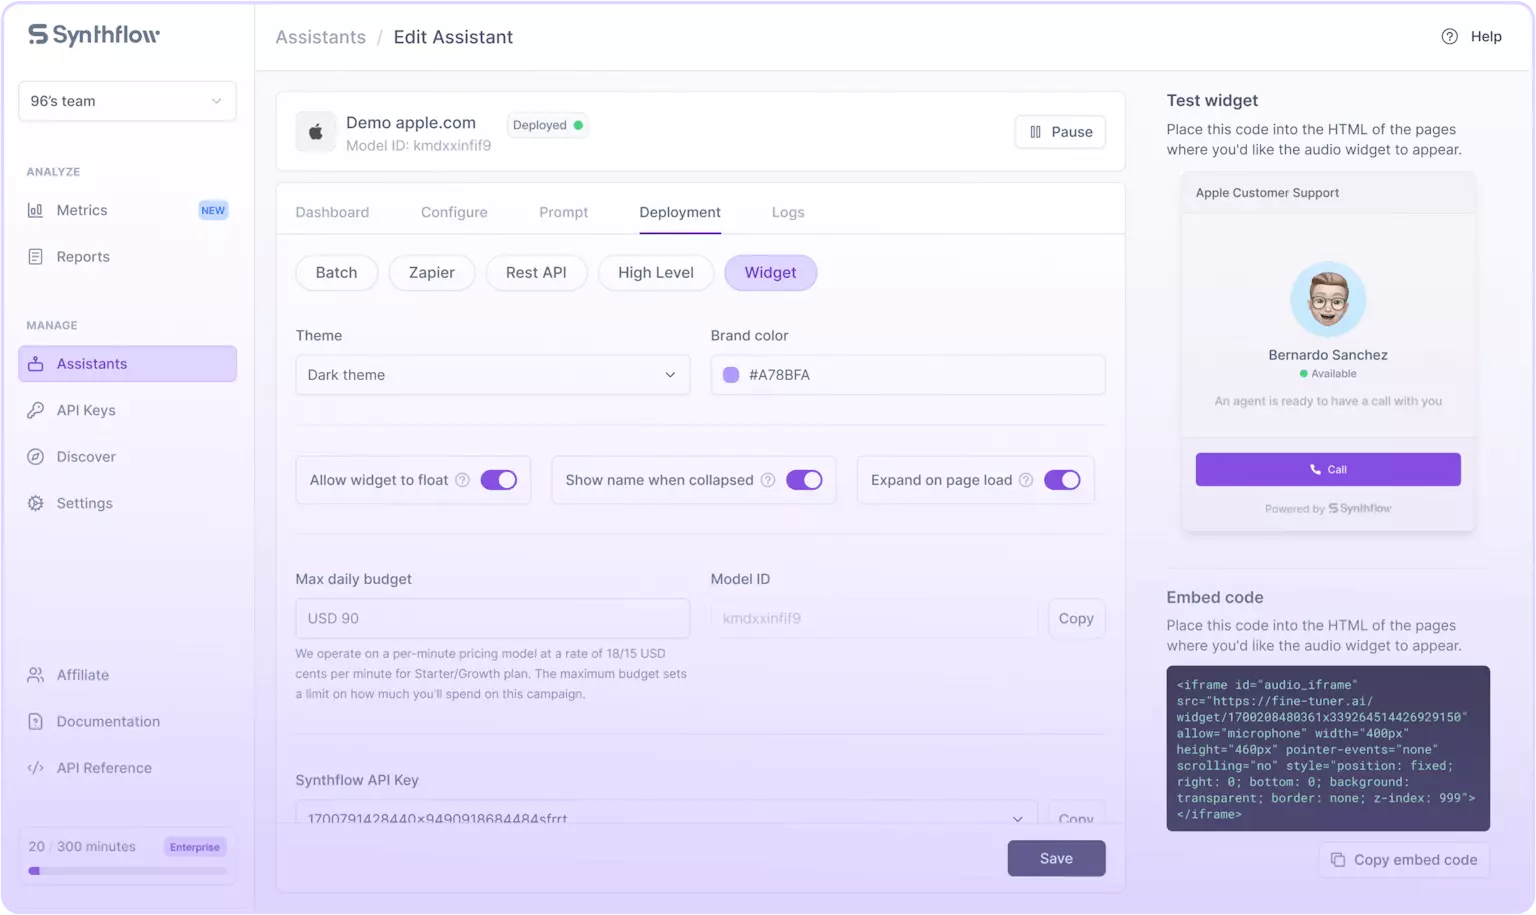
Task: Open the API Reference code icon
Action: 34,767
